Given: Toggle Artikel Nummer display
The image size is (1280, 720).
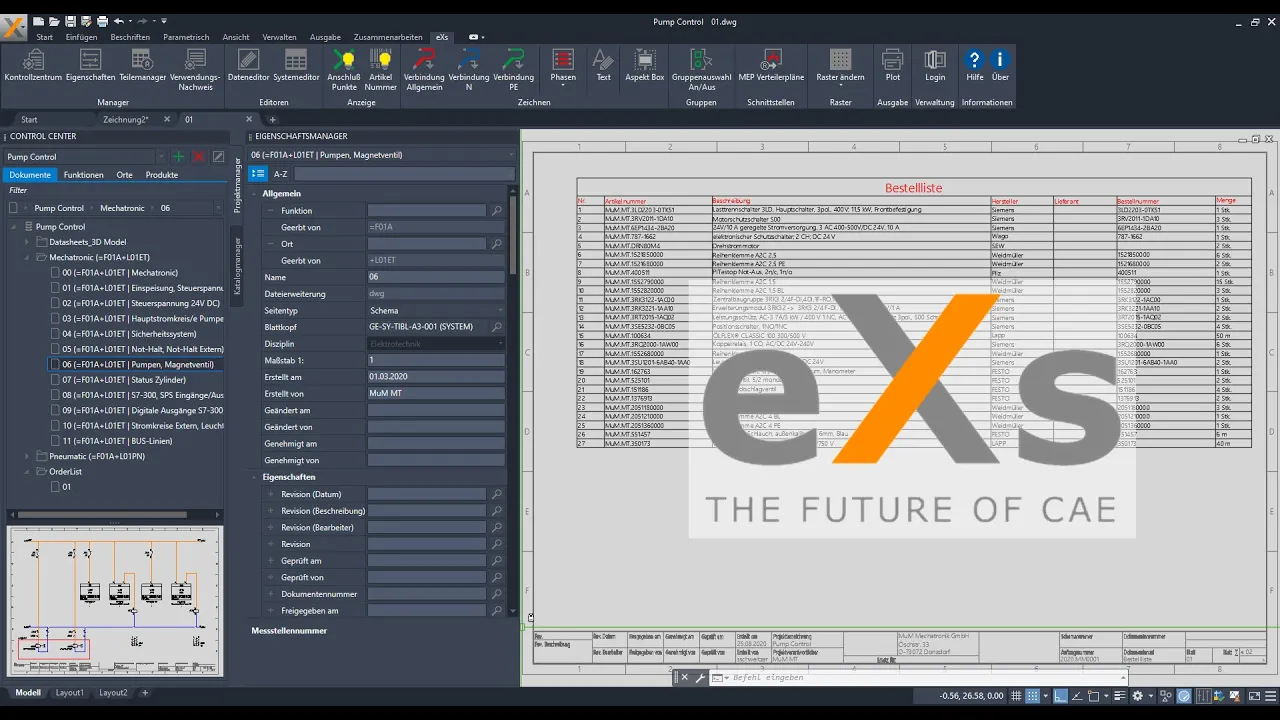Looking at the screenshot, I should click(x=380, y=70).
